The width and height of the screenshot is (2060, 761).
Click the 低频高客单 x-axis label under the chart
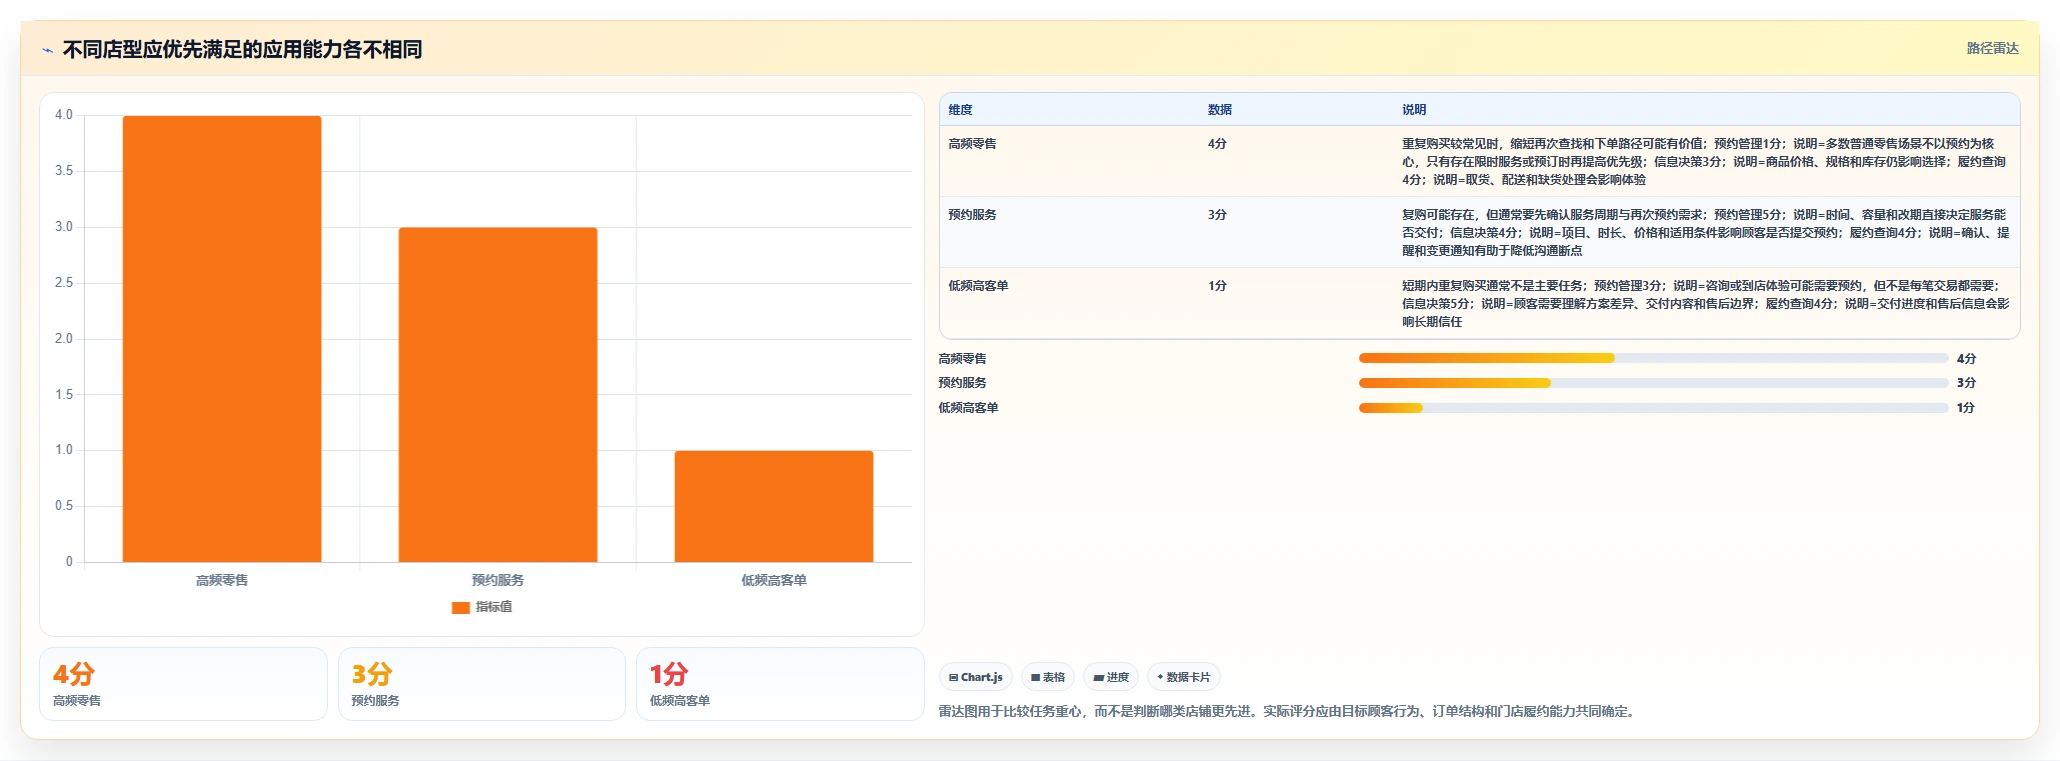[x=774, y=580]
